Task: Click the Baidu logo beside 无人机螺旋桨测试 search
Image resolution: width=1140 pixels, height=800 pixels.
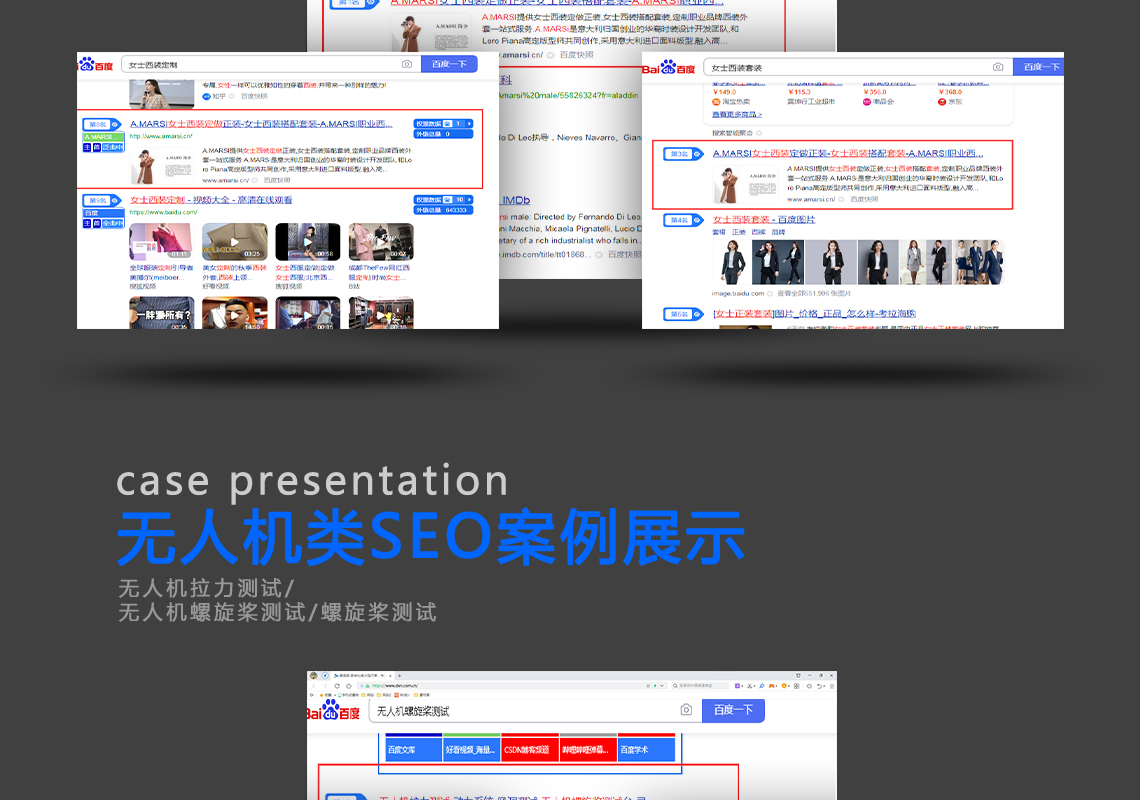Action: coord(334,711)
